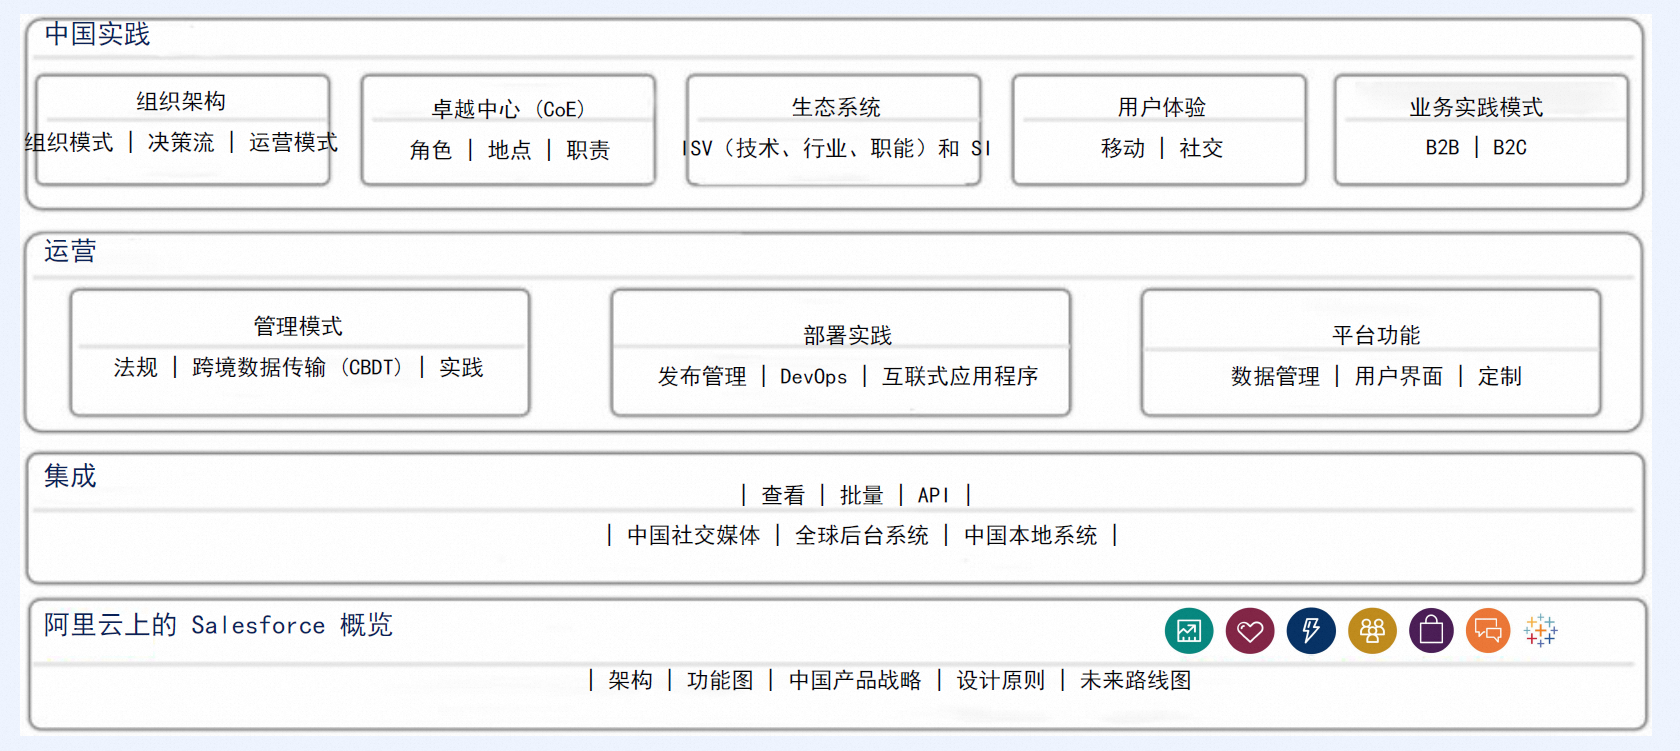Click 角色 under 卓越中心
Image resolution: width=1680 pixels, height=751 pixels.
(430, 150)
